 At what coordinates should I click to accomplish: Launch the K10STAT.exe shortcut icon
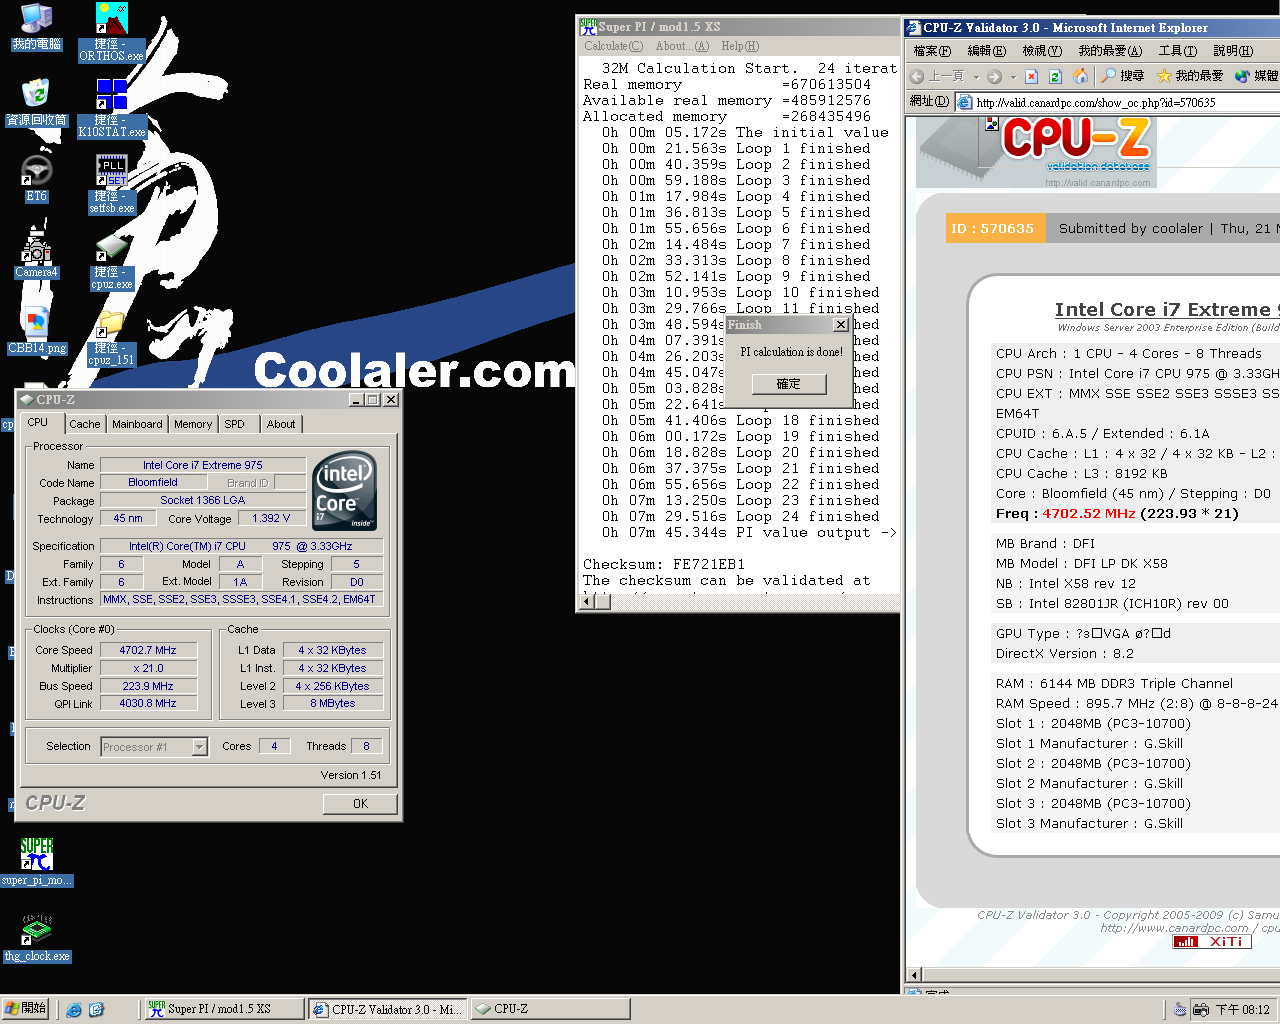[112, 108]
